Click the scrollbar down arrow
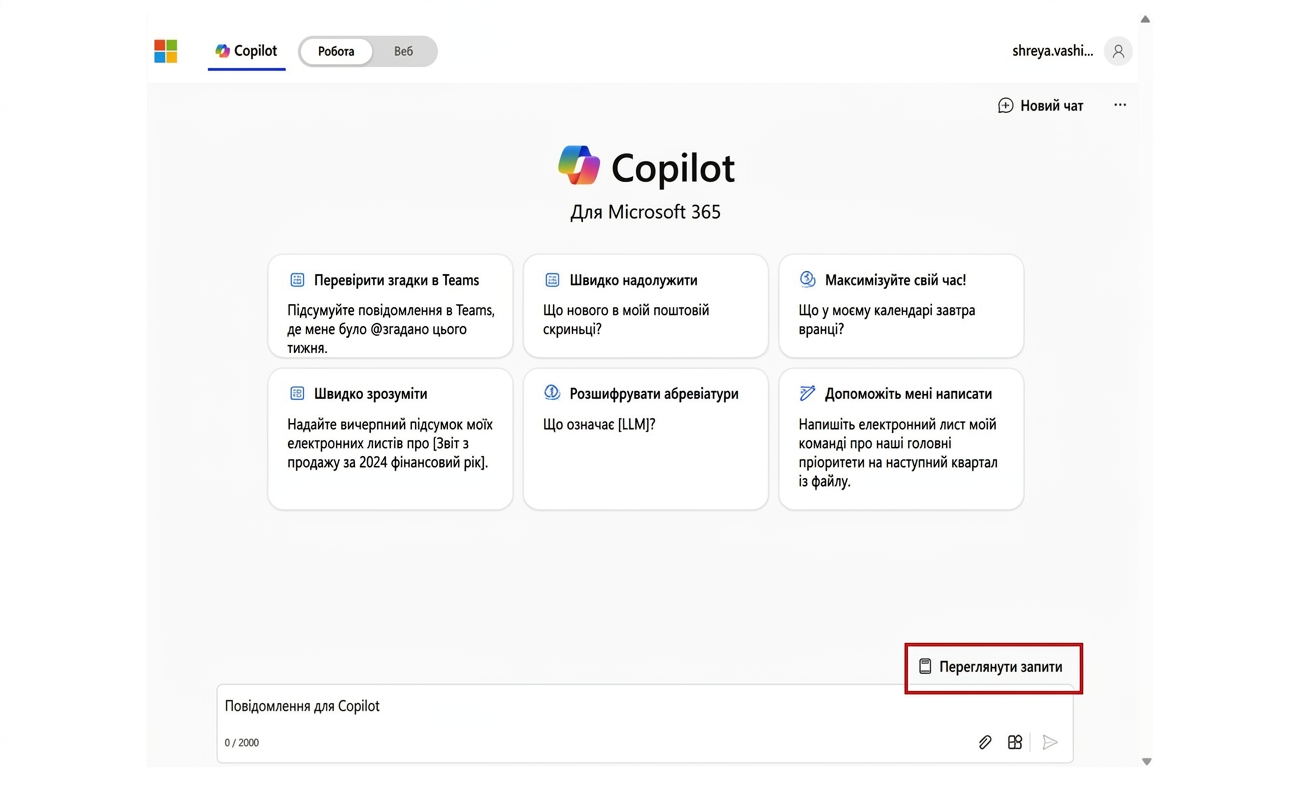Screen dimensions: 1304x800 tap(1145, 762)
